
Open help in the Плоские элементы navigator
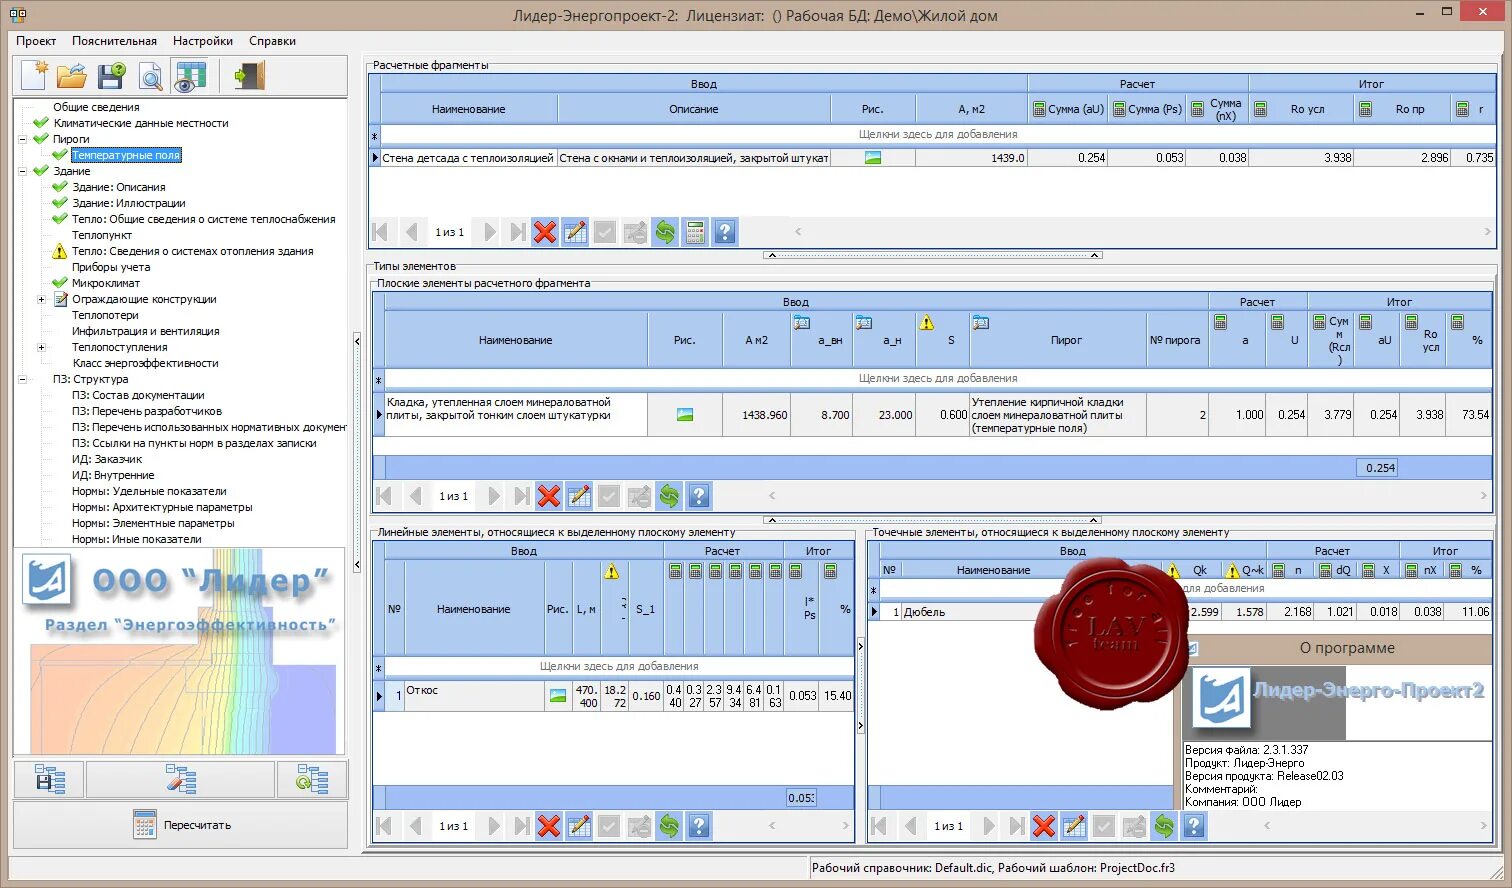pos(699,496)
